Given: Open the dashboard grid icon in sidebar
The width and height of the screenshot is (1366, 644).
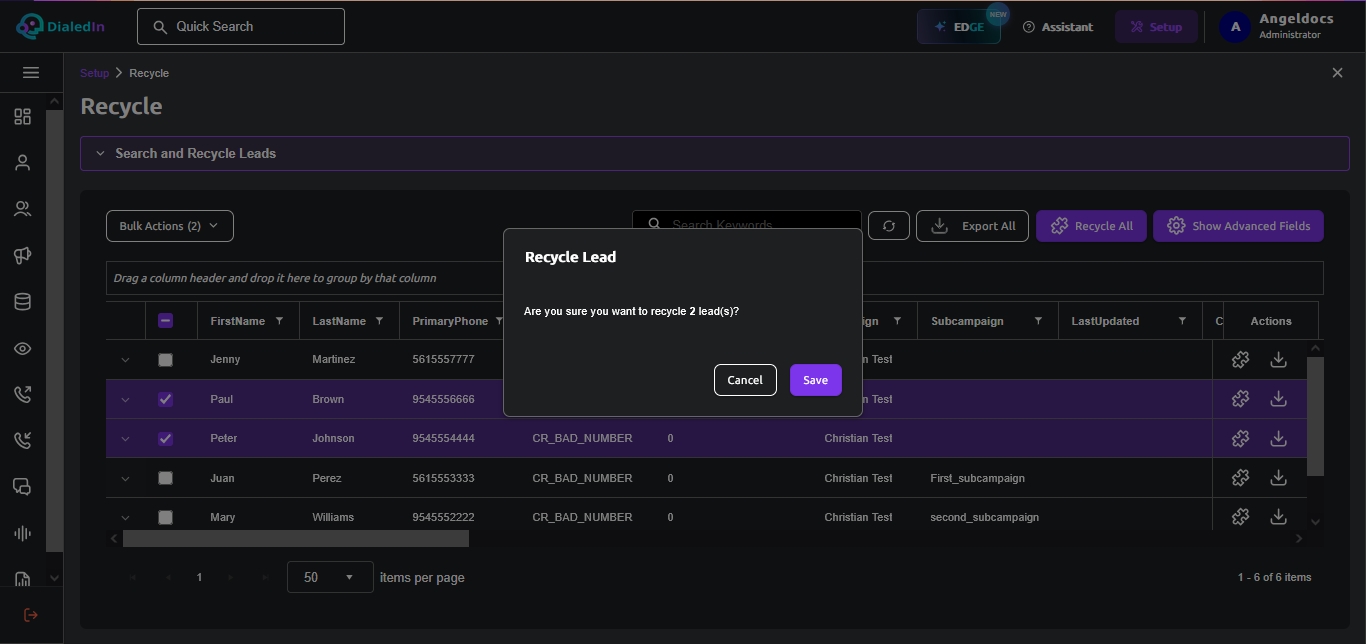Looking at the screenshot, I should pyautogui.click(x=22, y=117).
